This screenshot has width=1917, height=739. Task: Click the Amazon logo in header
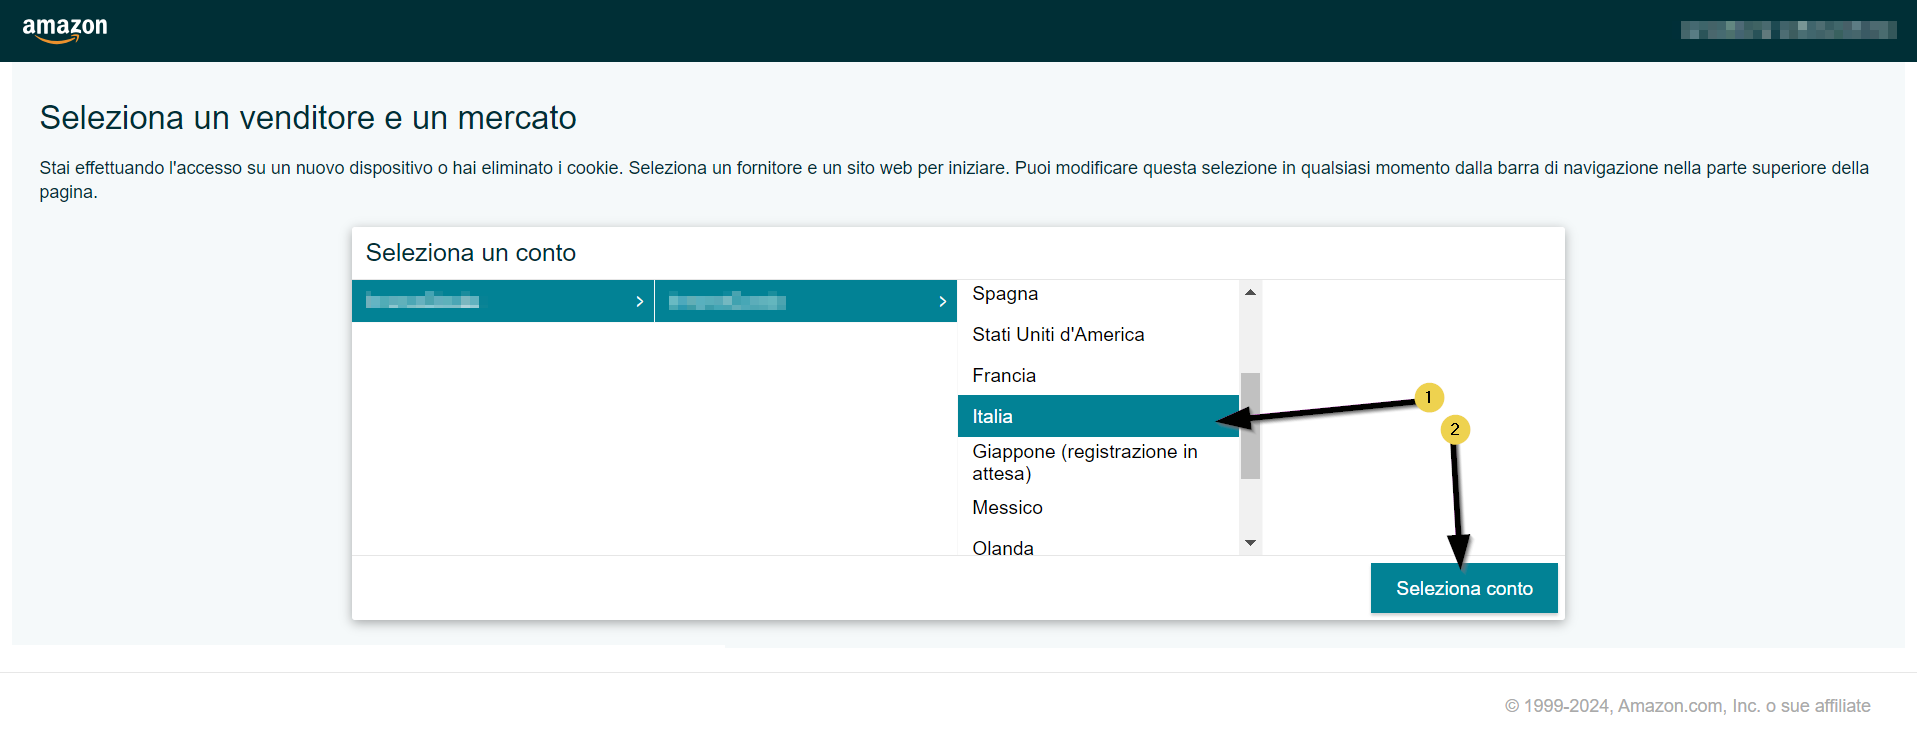pyautogui.click(x=65, y=30)
